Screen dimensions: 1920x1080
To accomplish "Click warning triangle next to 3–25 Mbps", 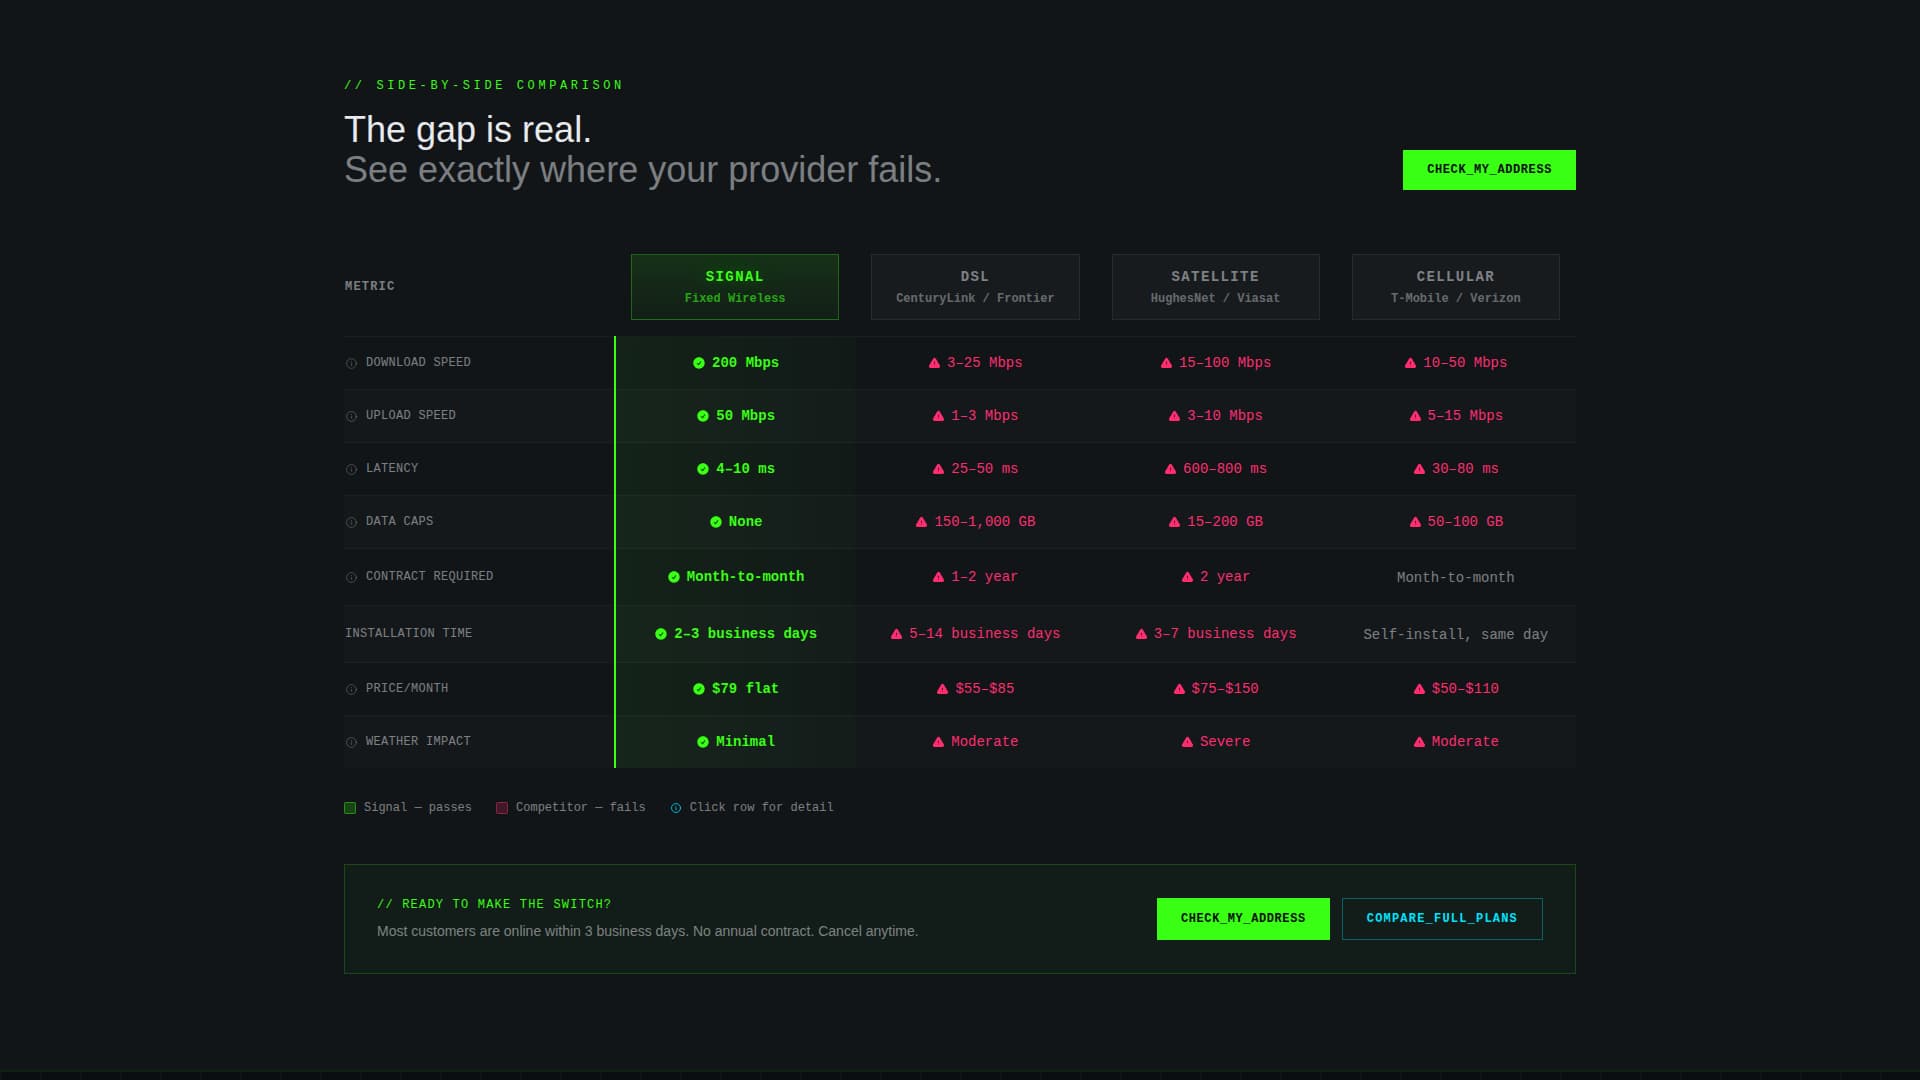I will (934, 363).
